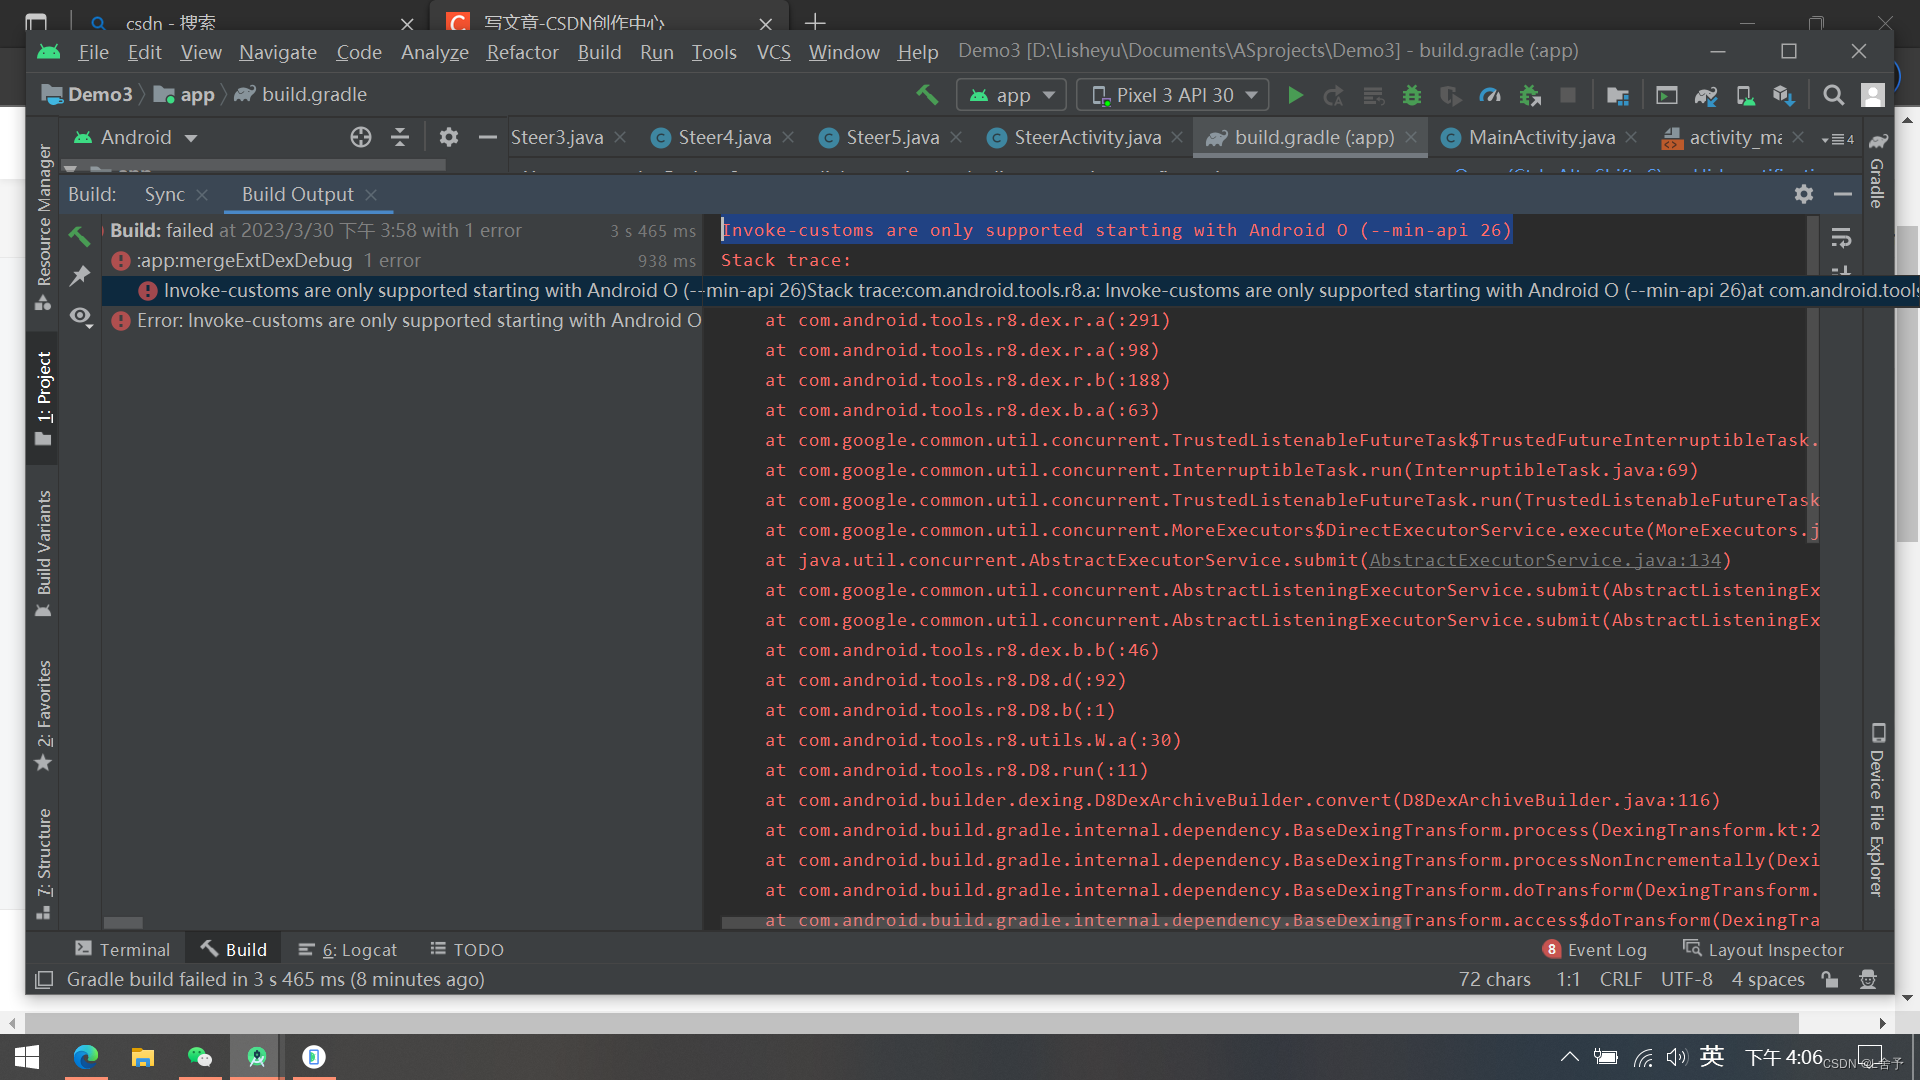
Task: Change the CRLF line separator setting
Action: click(x=1620, y=979)
